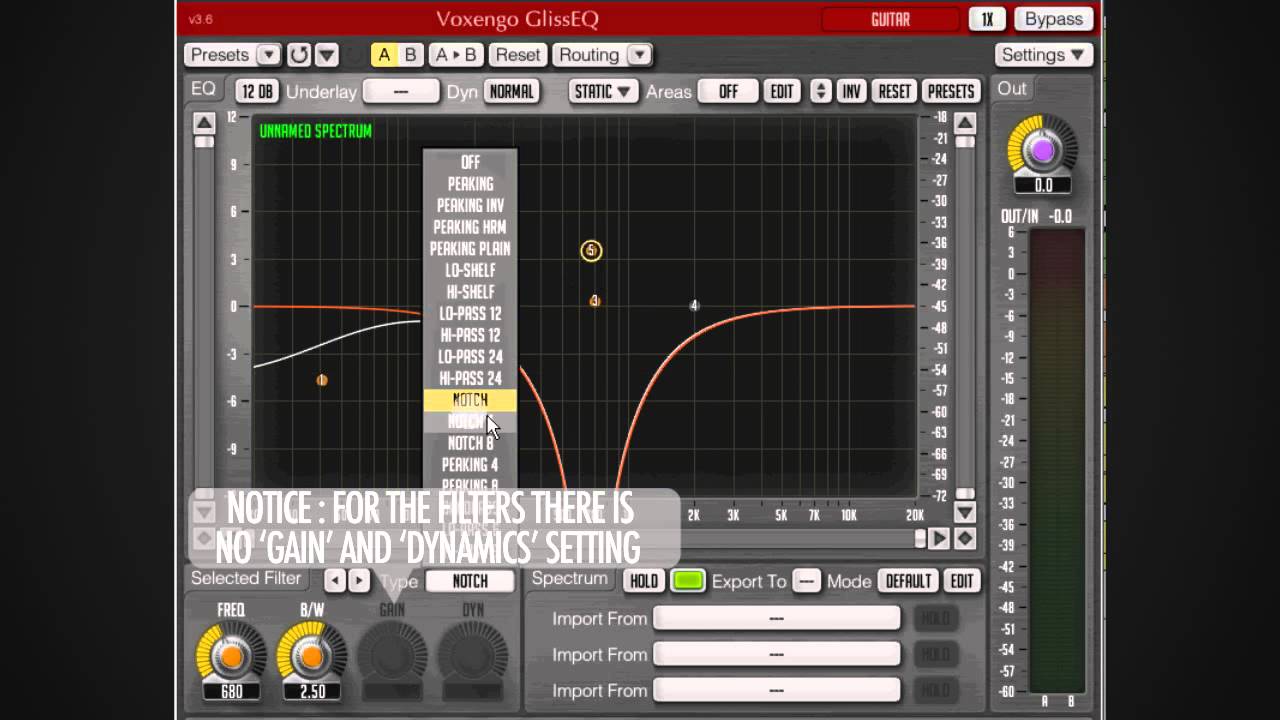Select PEAKING PLAIN filter type
Viewport: 1280px width, 720px height.
pos(470,249)
